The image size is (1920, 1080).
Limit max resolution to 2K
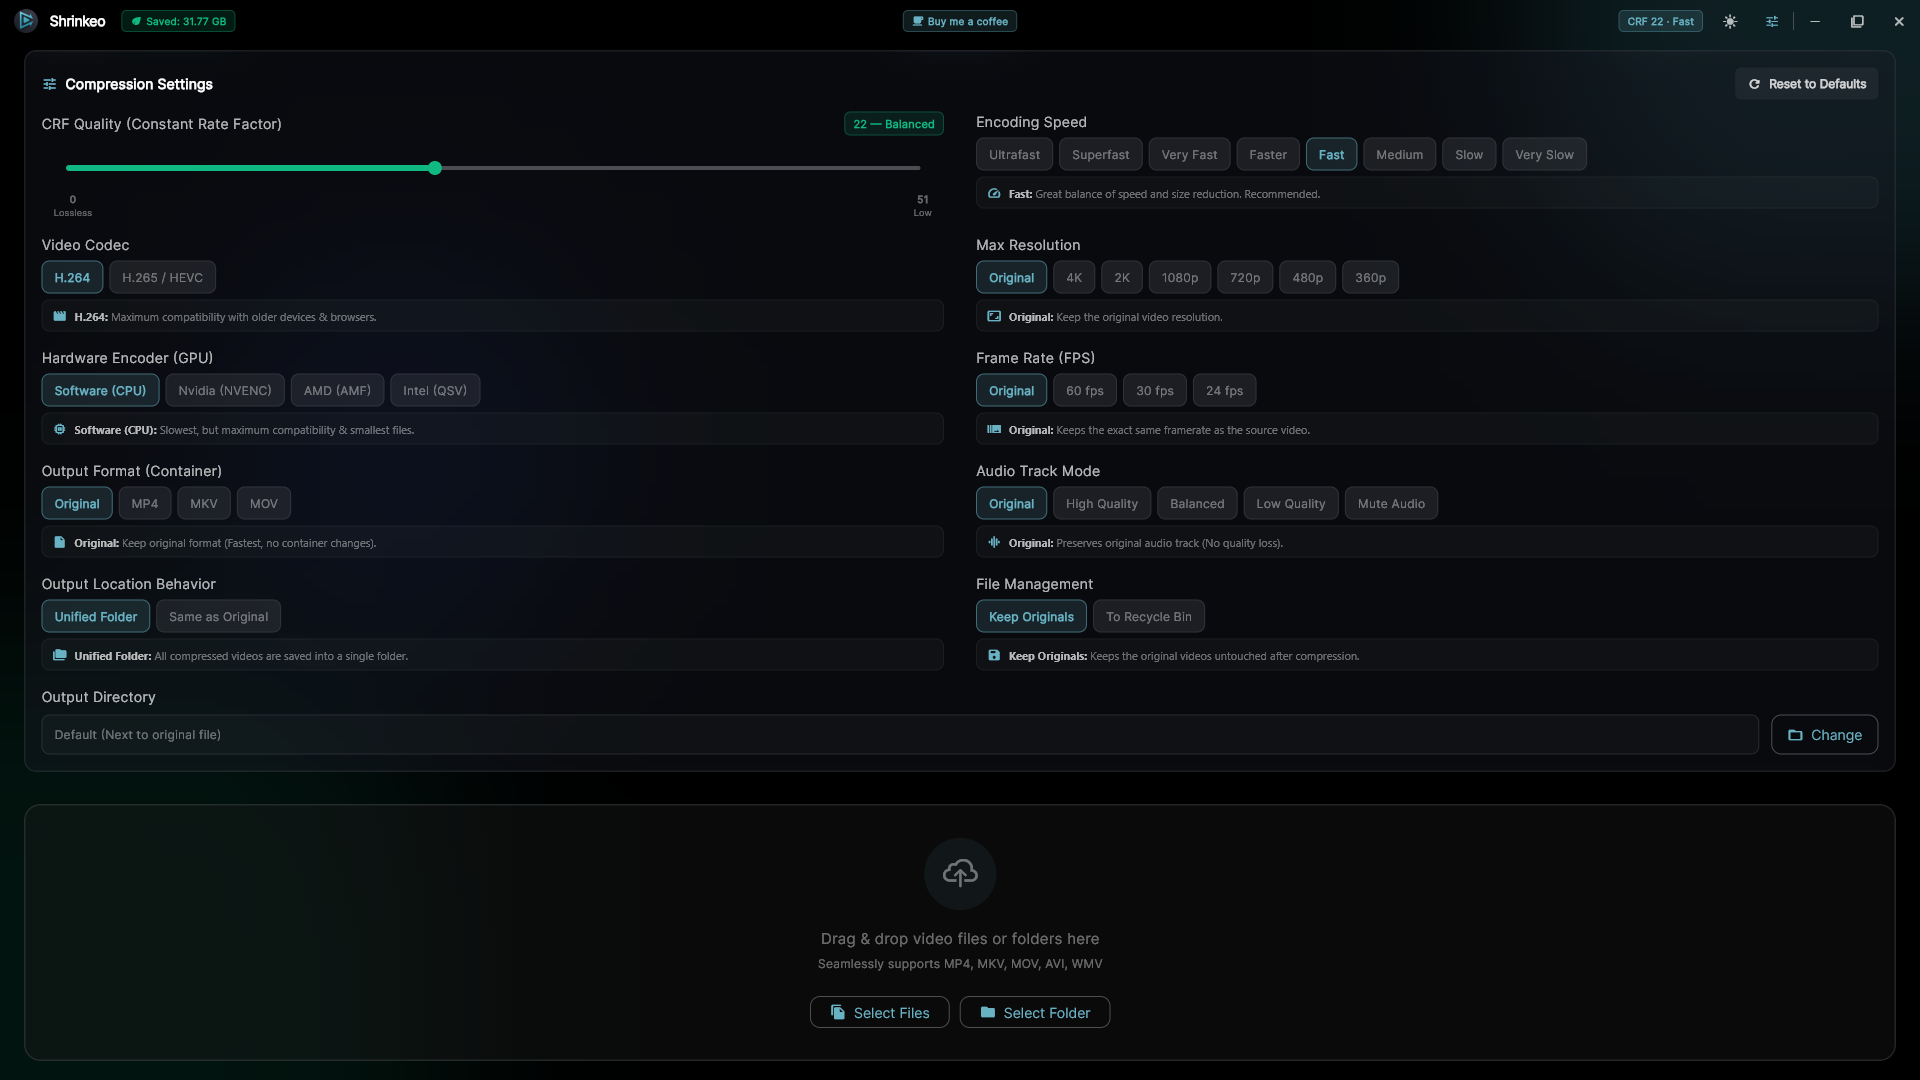point(1122,277)
